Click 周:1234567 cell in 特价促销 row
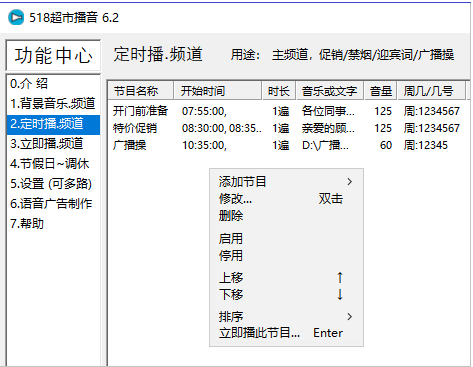This screenshot has height=367, width=473. (x=431, y=128)
